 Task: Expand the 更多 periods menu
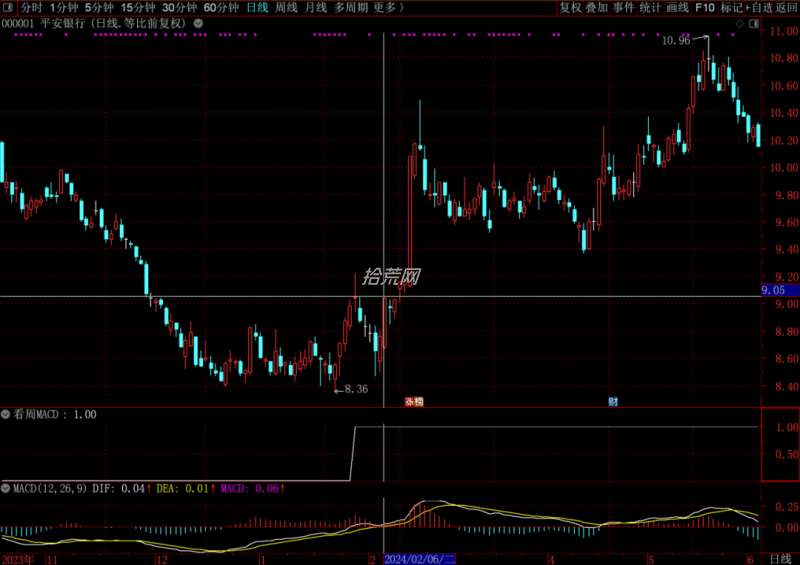pyautogui.click(x=388, y=8)
